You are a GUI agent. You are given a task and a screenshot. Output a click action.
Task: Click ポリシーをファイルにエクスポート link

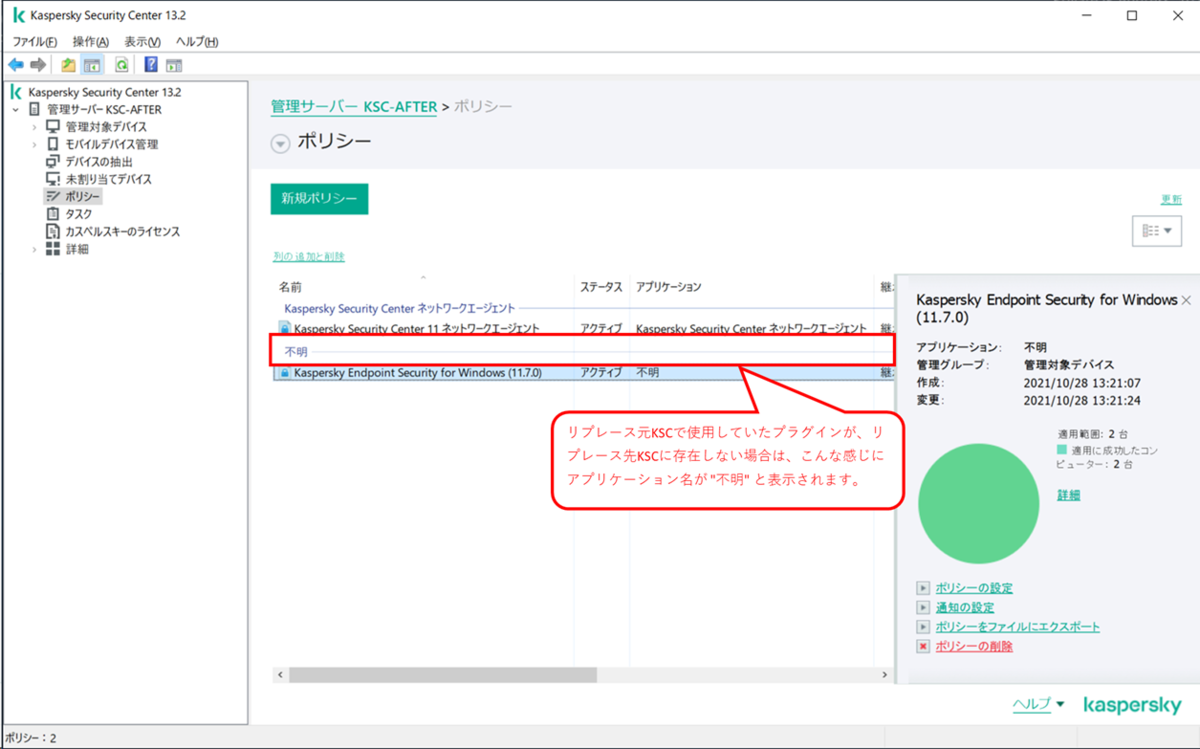pos(1018,627)
